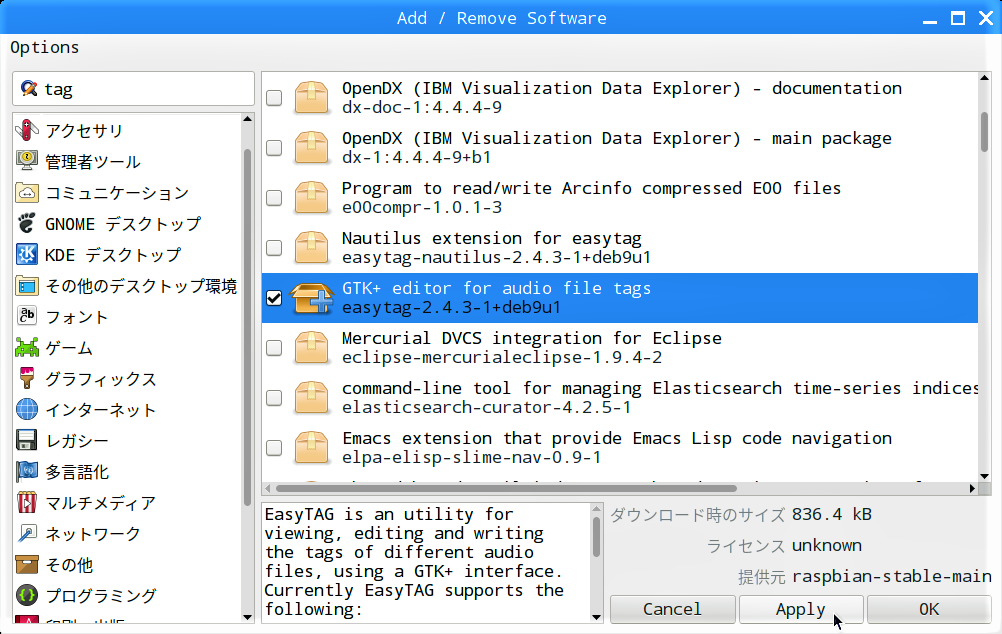Click the package icon for e00compr
1002x634 pixels.
(x=311, y=197)
